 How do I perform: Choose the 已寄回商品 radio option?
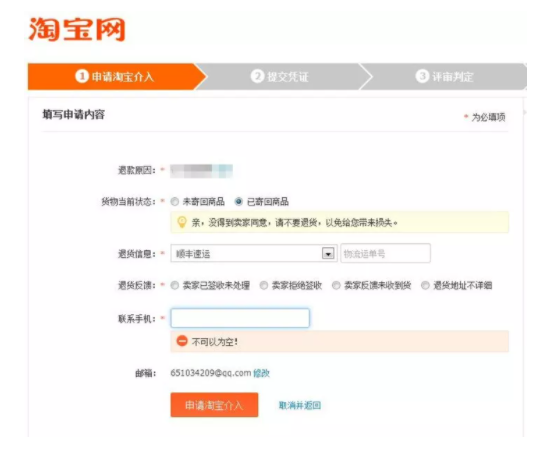pyautogui.click(x=239, y=201)
